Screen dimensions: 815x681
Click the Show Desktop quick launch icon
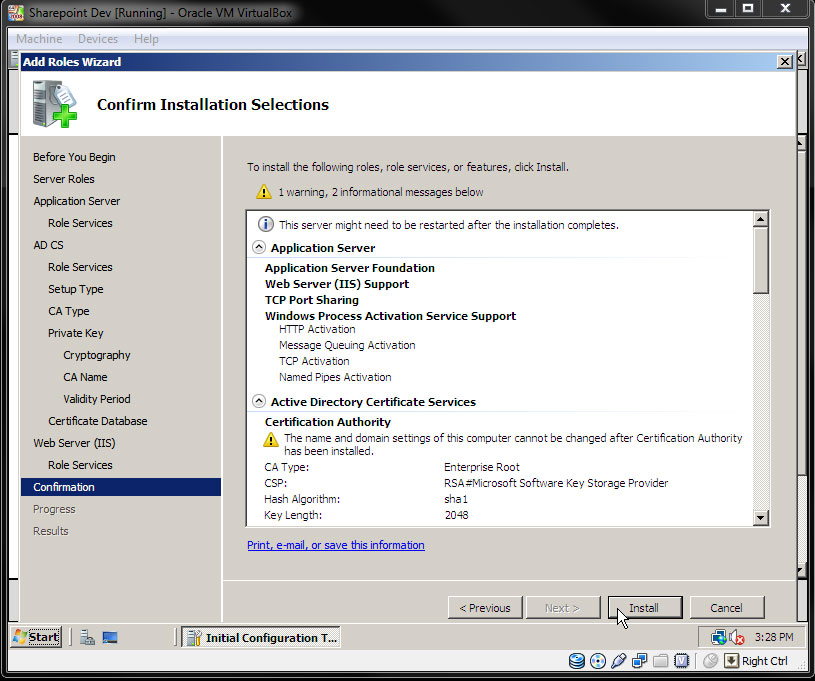110,637
